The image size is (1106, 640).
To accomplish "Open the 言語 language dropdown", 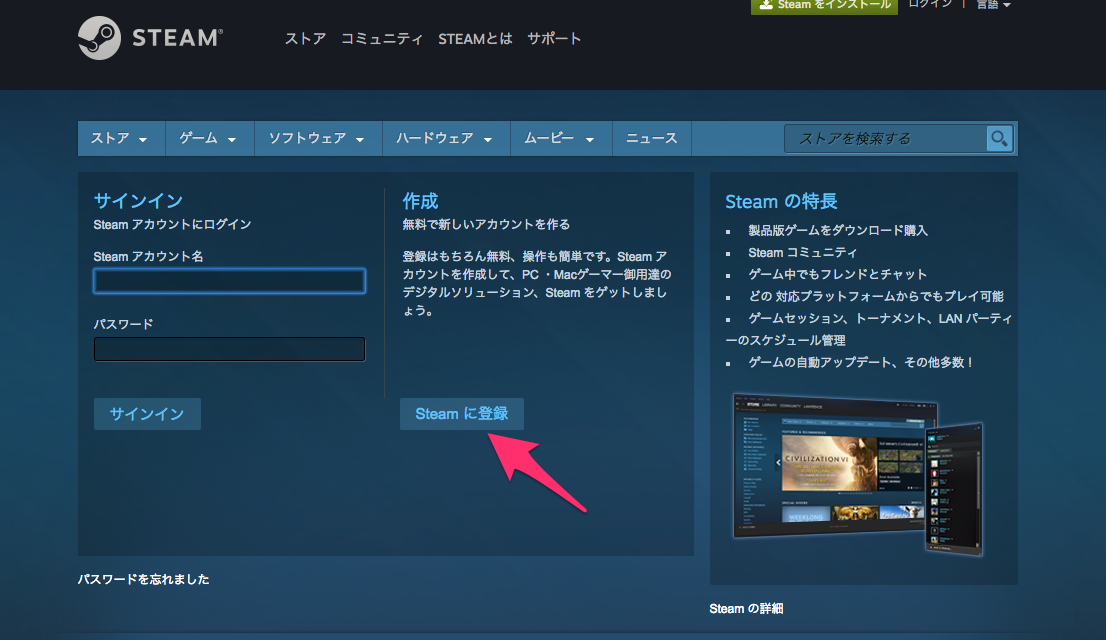I will 993,5.
